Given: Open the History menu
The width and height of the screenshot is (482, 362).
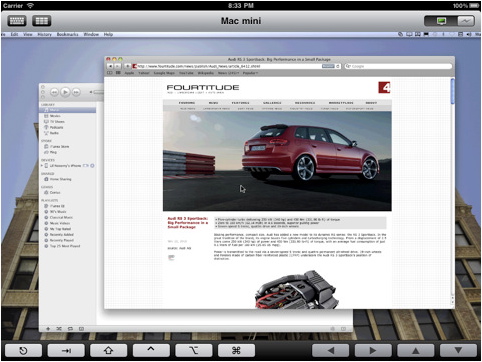Looking at the screenshot, I should pyautogui.click(x=44, y=34).
